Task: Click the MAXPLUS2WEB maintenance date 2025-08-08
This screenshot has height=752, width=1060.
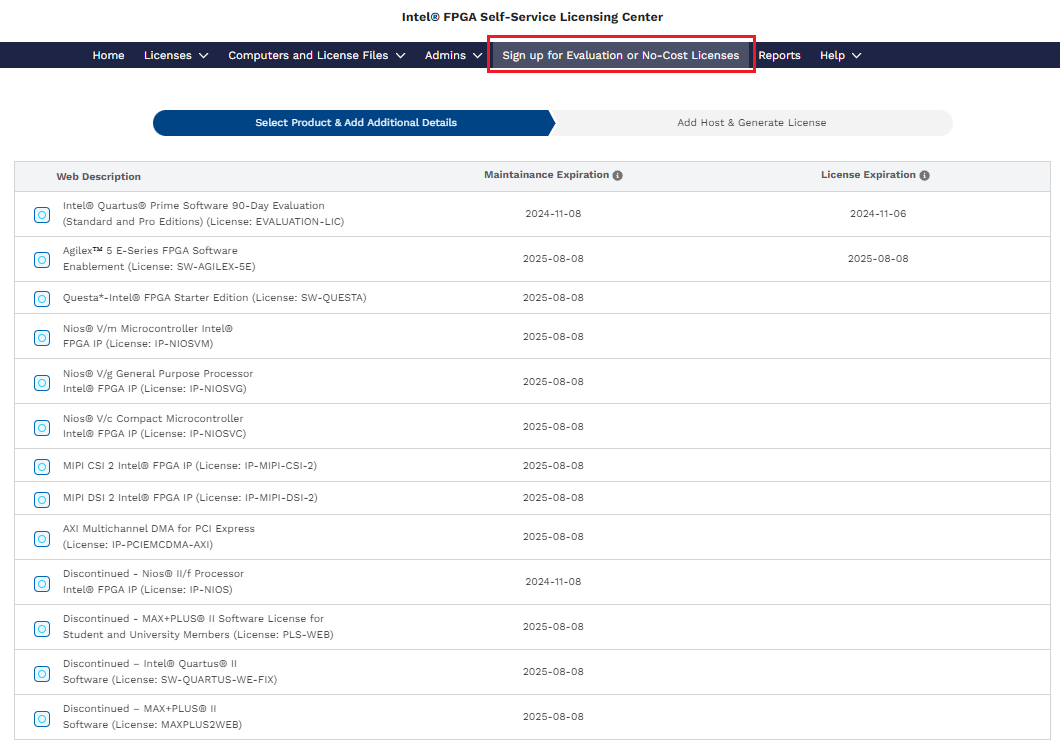Action: [x=553, y=717]
